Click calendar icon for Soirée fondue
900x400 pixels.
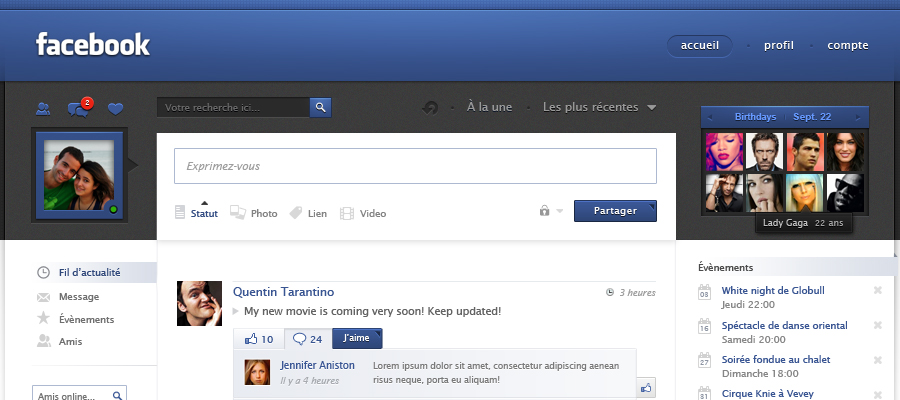coord(704,360)
